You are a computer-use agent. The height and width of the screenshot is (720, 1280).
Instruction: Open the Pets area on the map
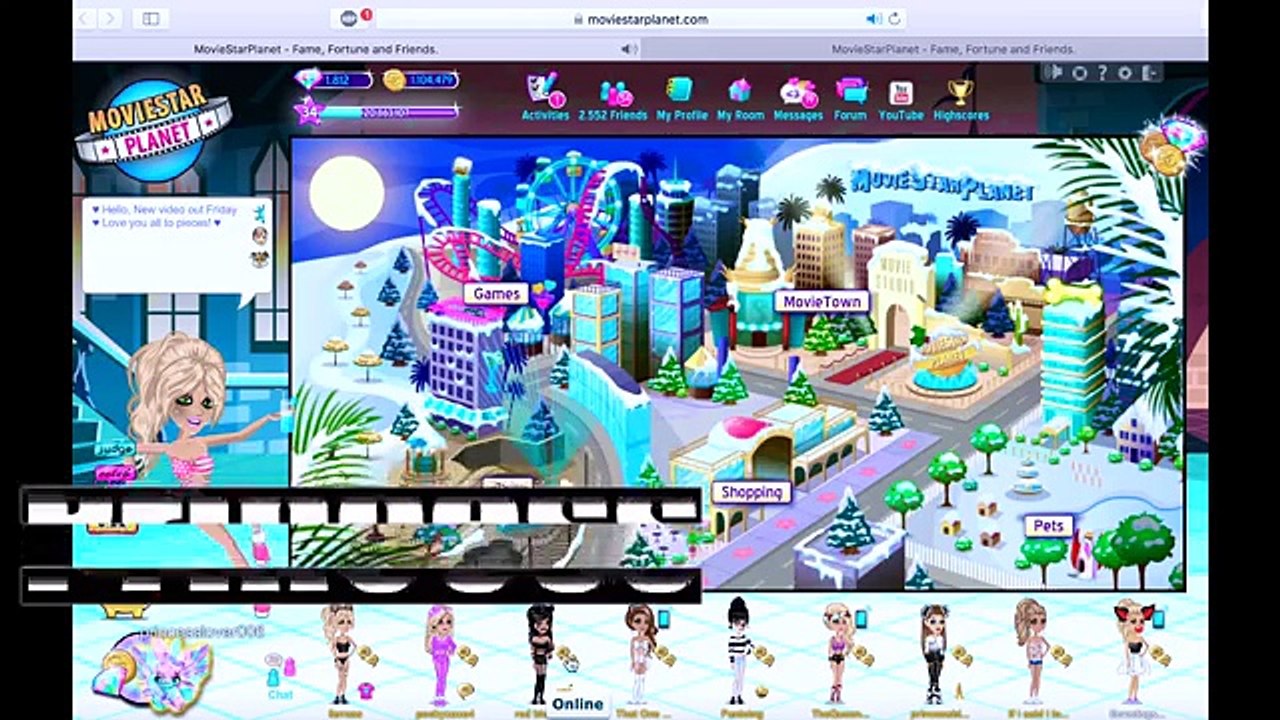[1048, 526]
